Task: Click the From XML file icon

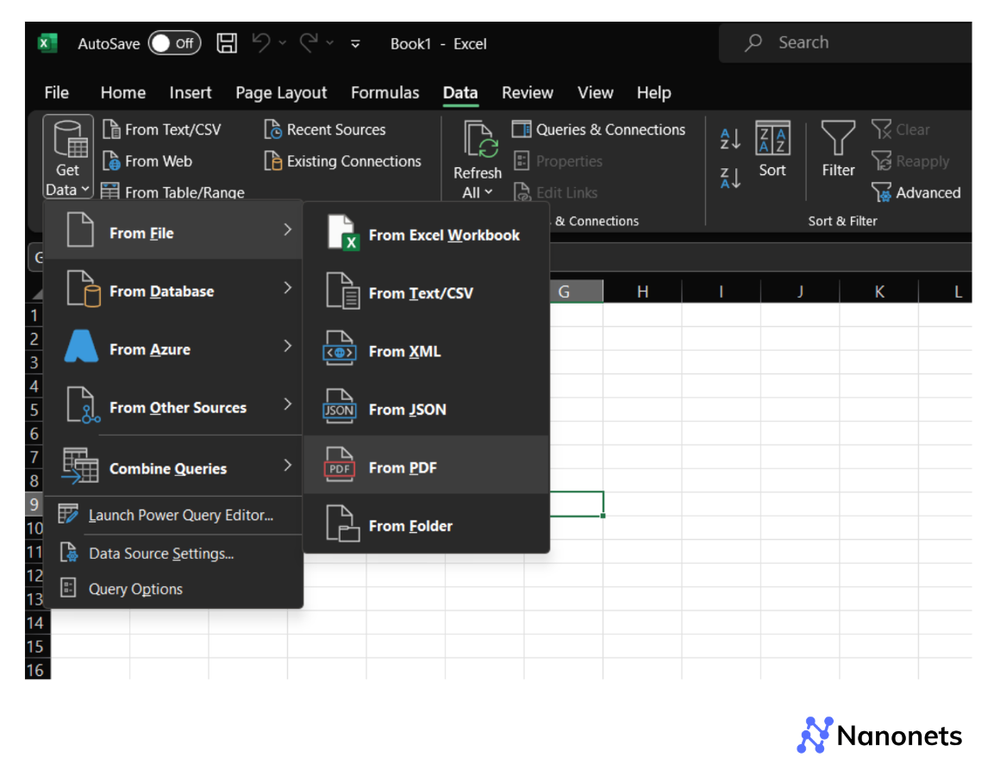Action: coord(339,350)
